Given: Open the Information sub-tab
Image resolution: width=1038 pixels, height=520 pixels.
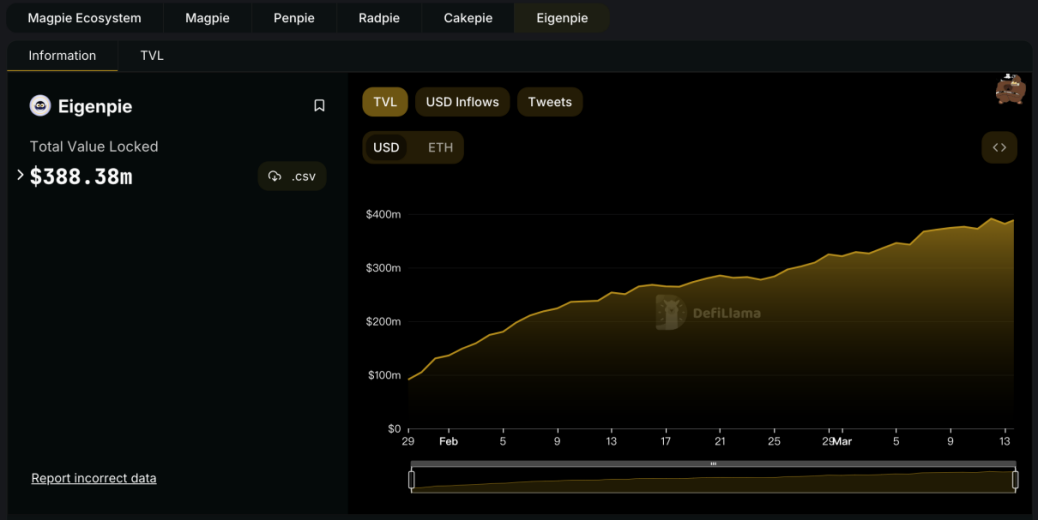Looking at the screenshot, I should (x=62, y=56).
